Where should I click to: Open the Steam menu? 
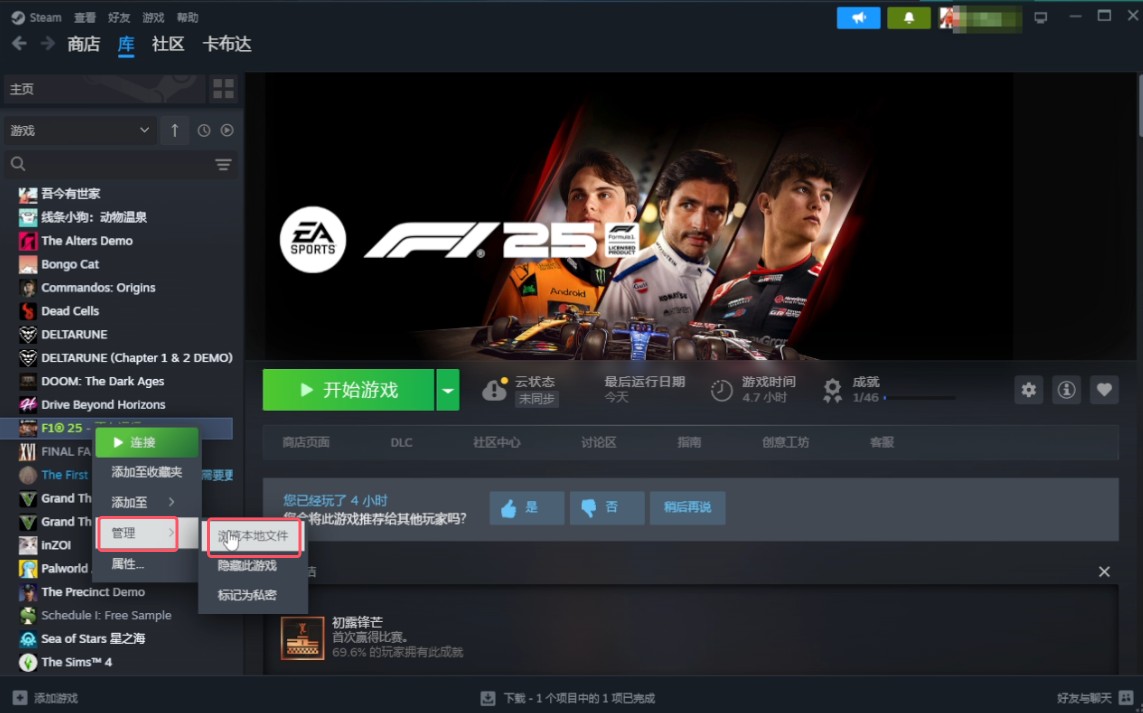(x=37, y=17)
